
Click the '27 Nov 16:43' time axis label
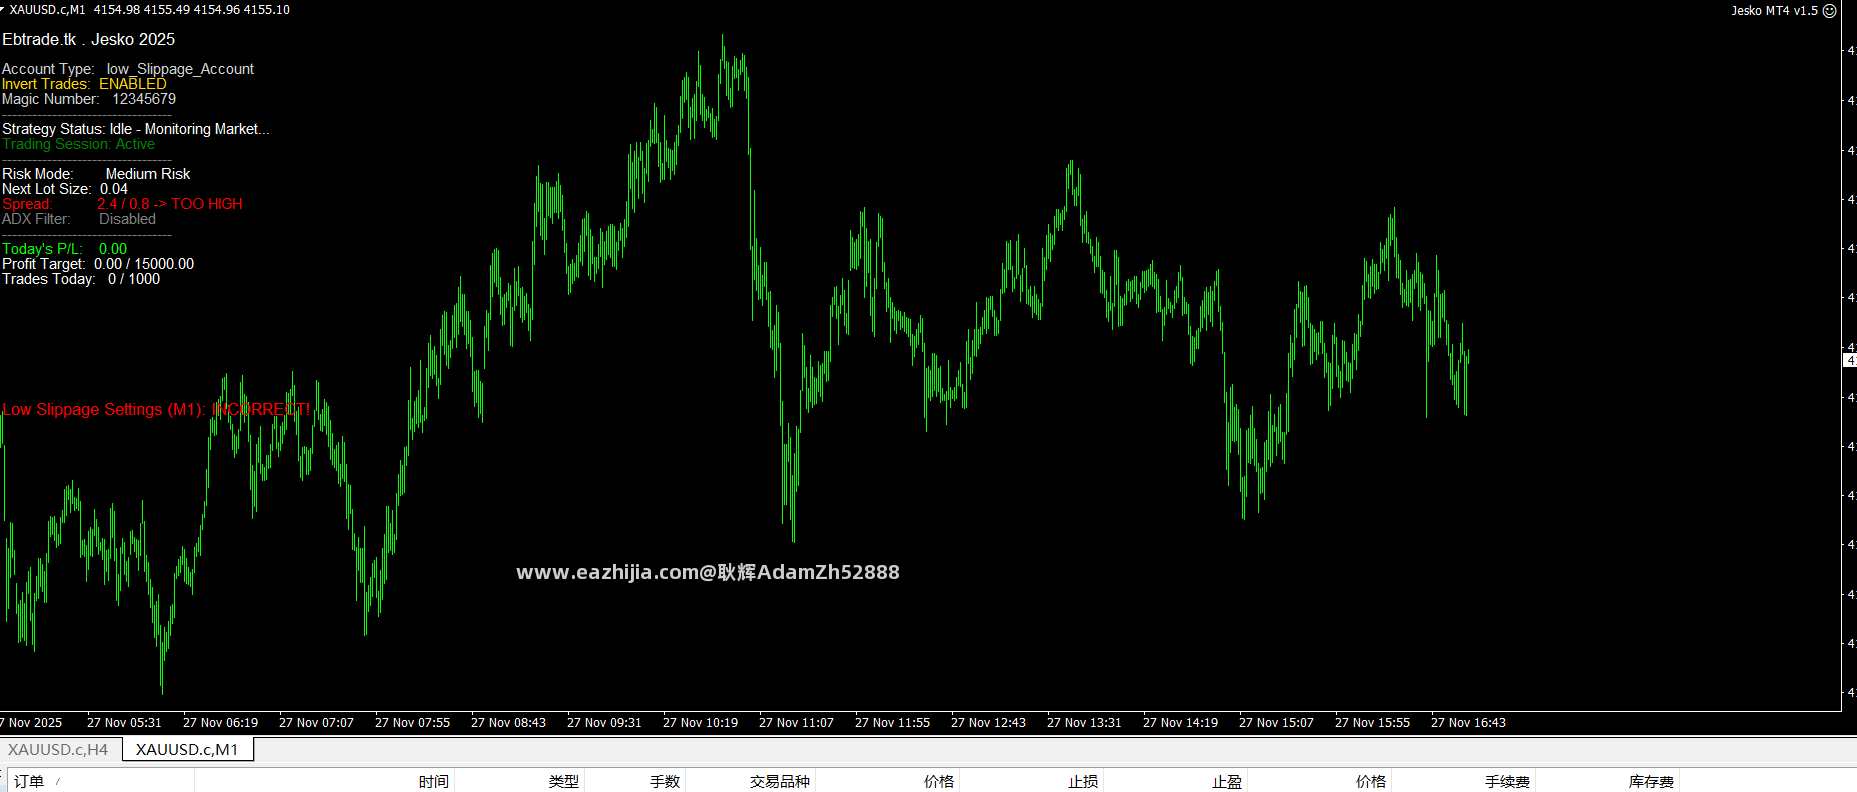[1468, 723]
